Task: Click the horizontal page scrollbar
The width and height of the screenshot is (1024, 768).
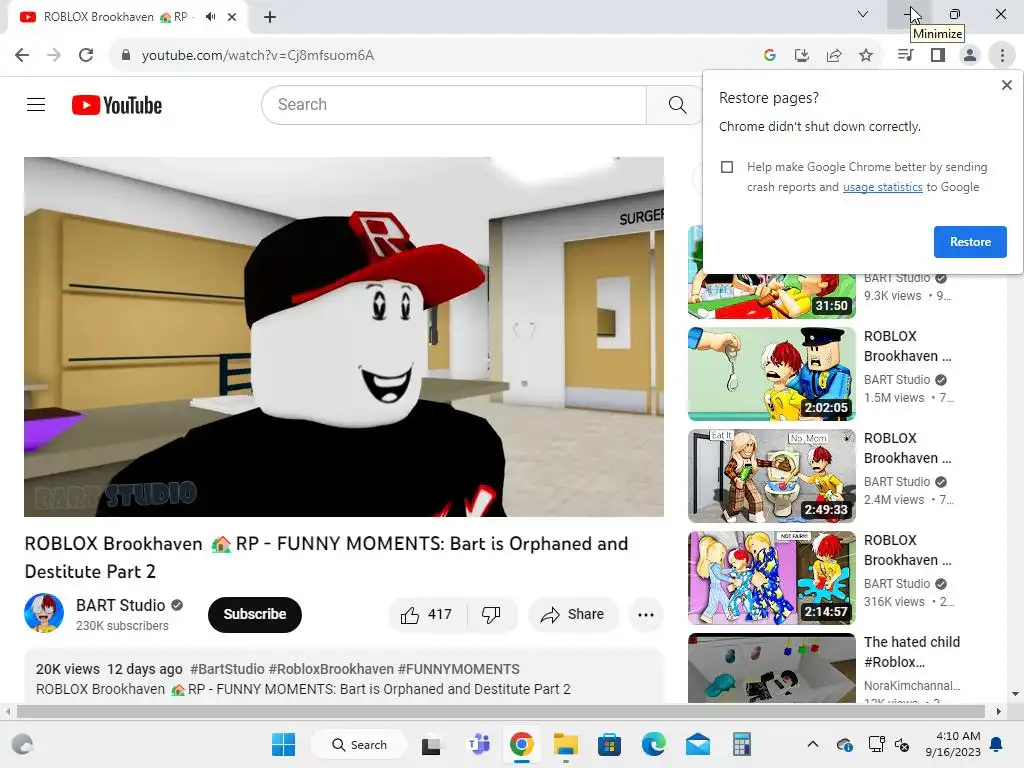Action: 500,711
